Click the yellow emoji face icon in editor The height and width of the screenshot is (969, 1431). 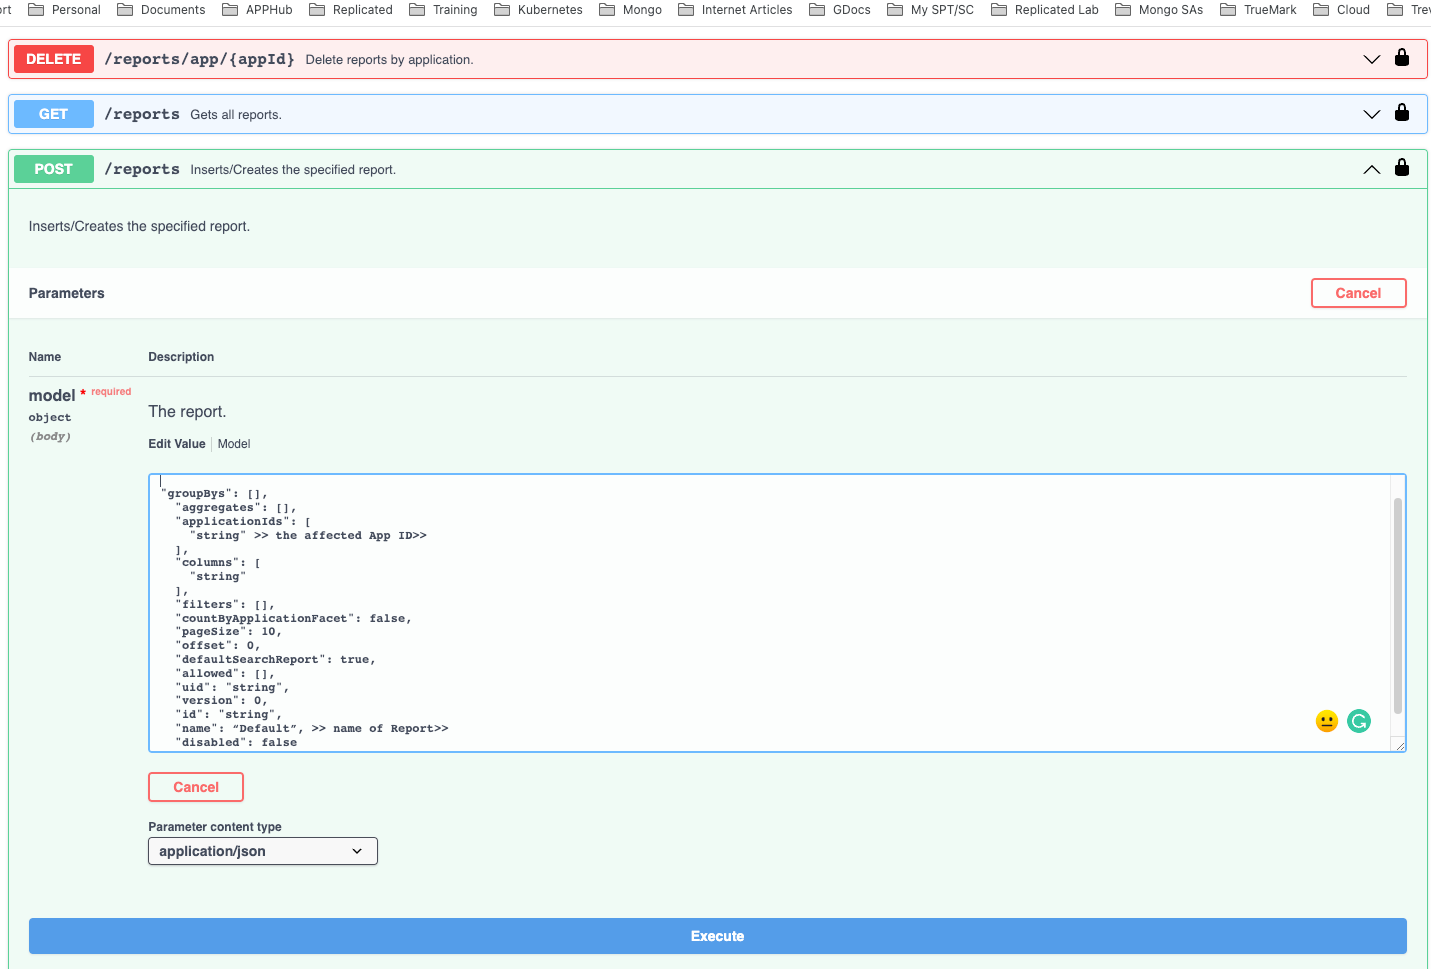click(x=1327, y=721)
